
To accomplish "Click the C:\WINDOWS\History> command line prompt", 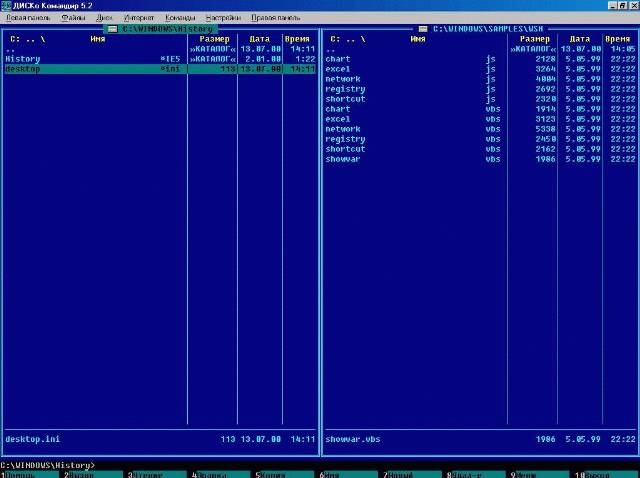I will click(47, 465).
